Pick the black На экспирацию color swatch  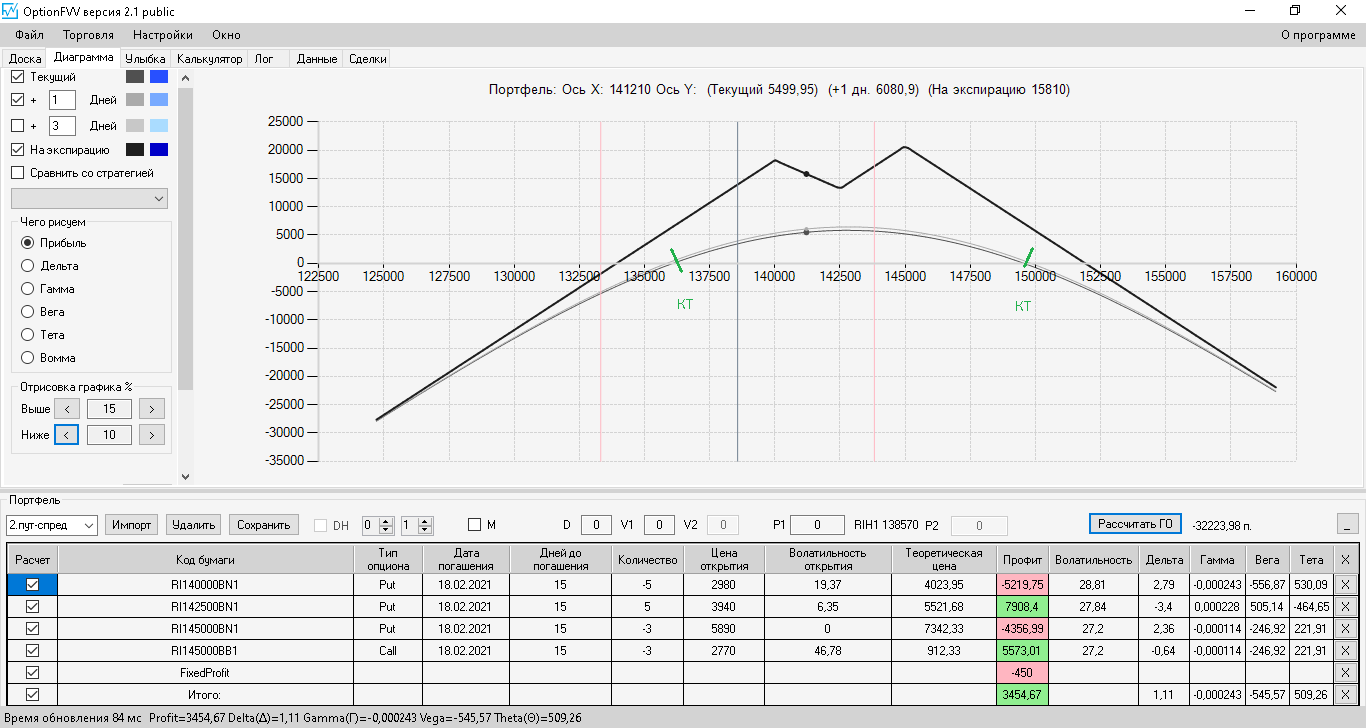(x=135, y=150)
